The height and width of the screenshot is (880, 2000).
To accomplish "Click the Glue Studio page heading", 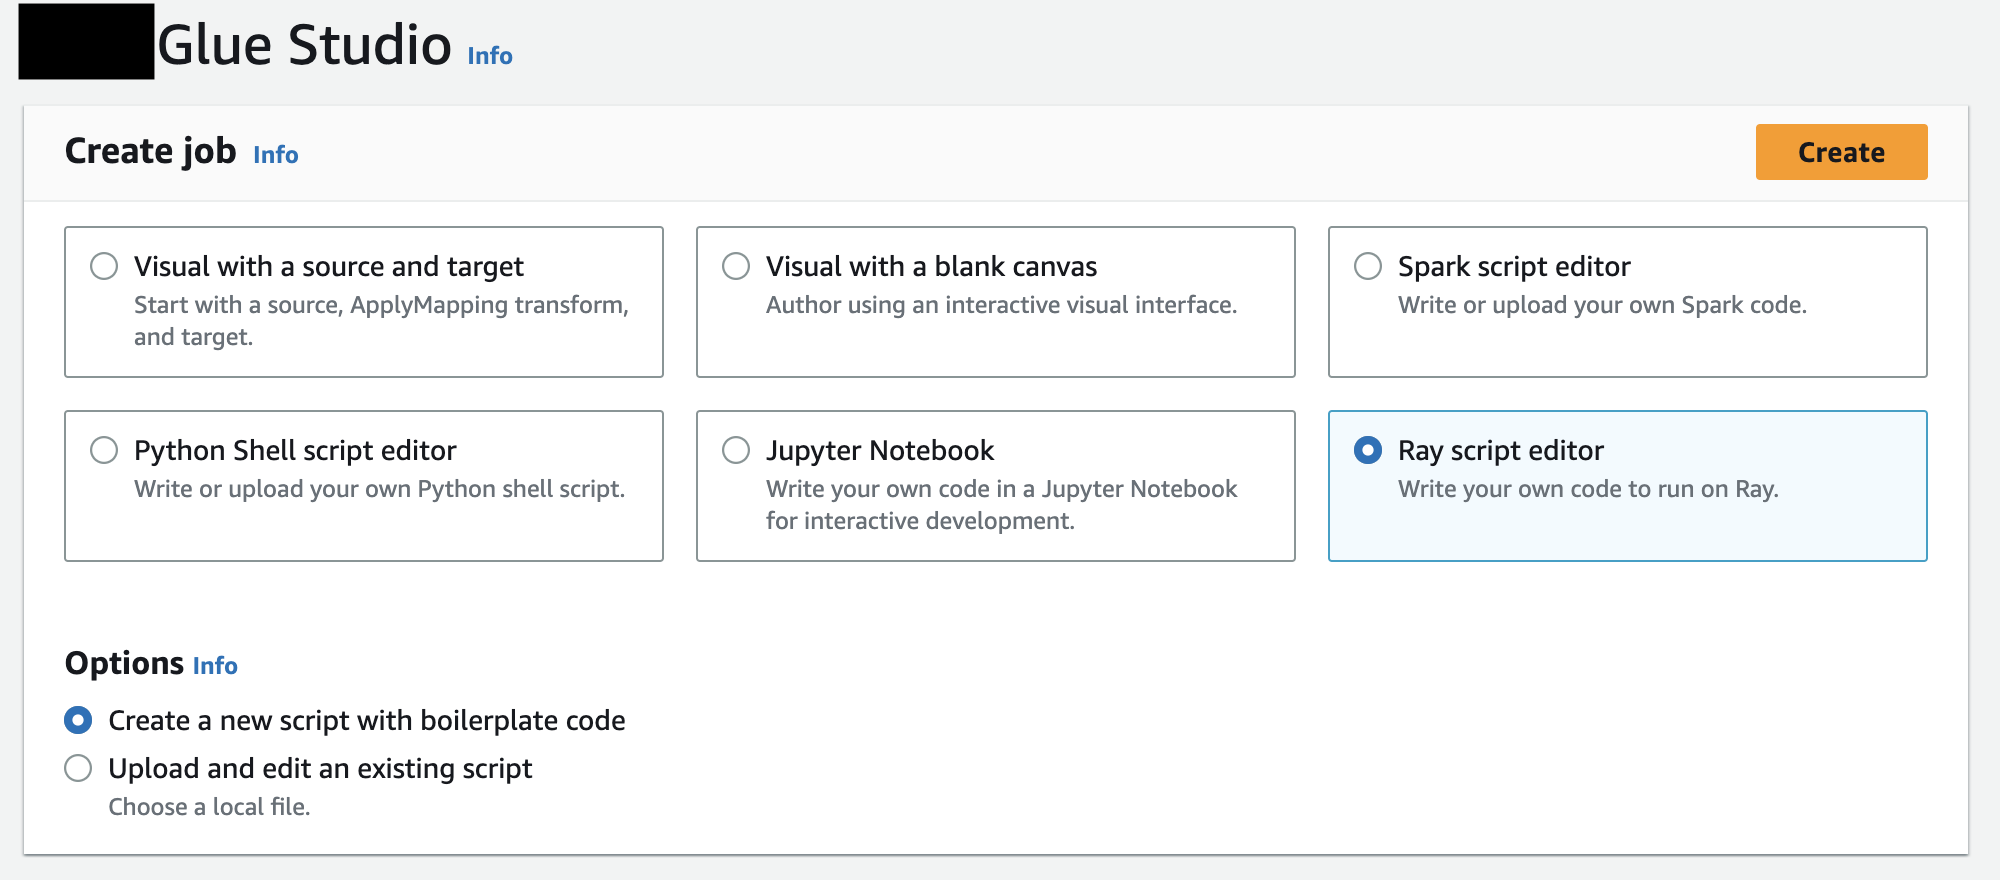I will pos(304,45).
